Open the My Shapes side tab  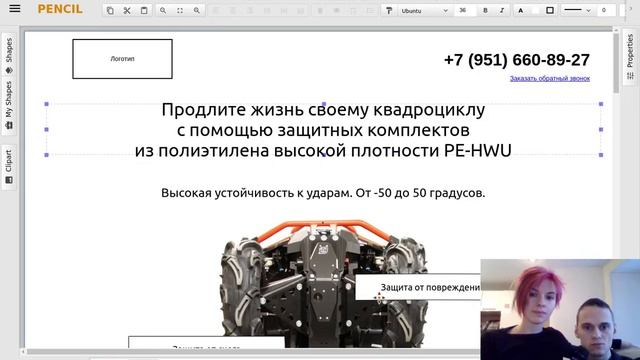(9, 106)
